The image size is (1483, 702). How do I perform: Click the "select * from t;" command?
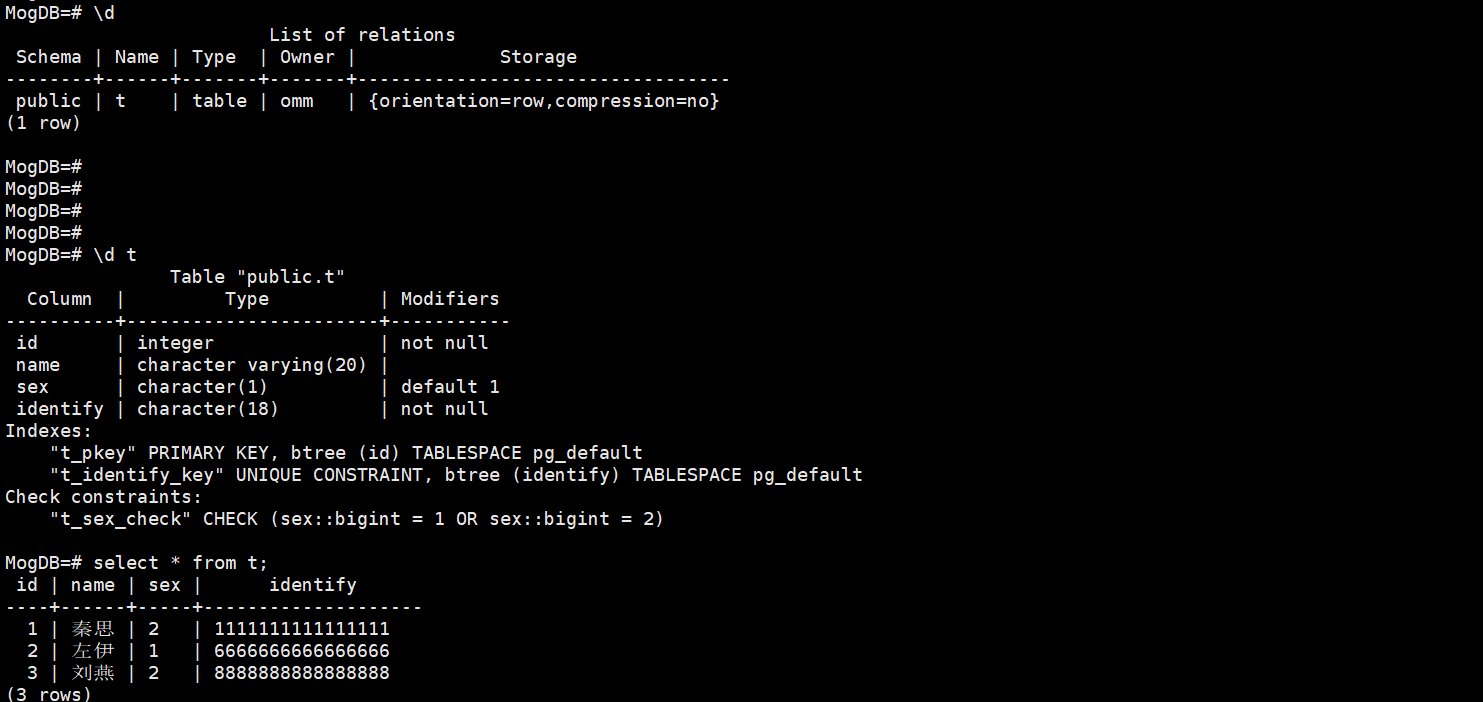point(181,563)
